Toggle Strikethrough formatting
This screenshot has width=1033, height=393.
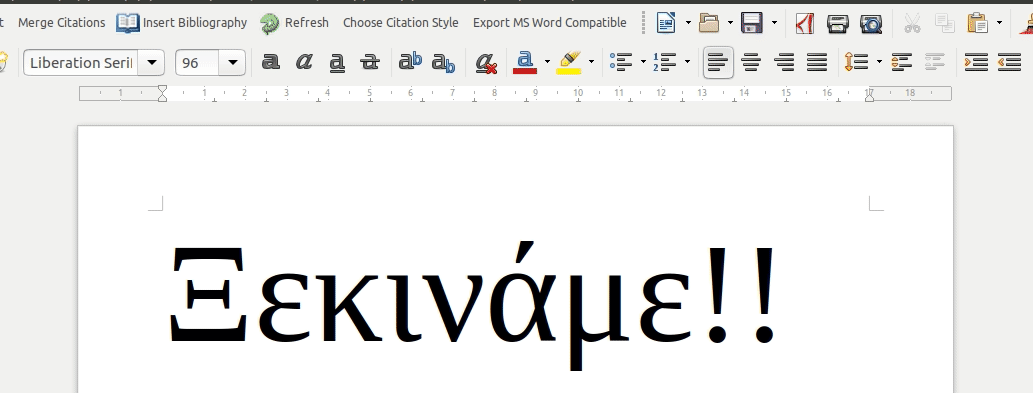click(370, 63)
